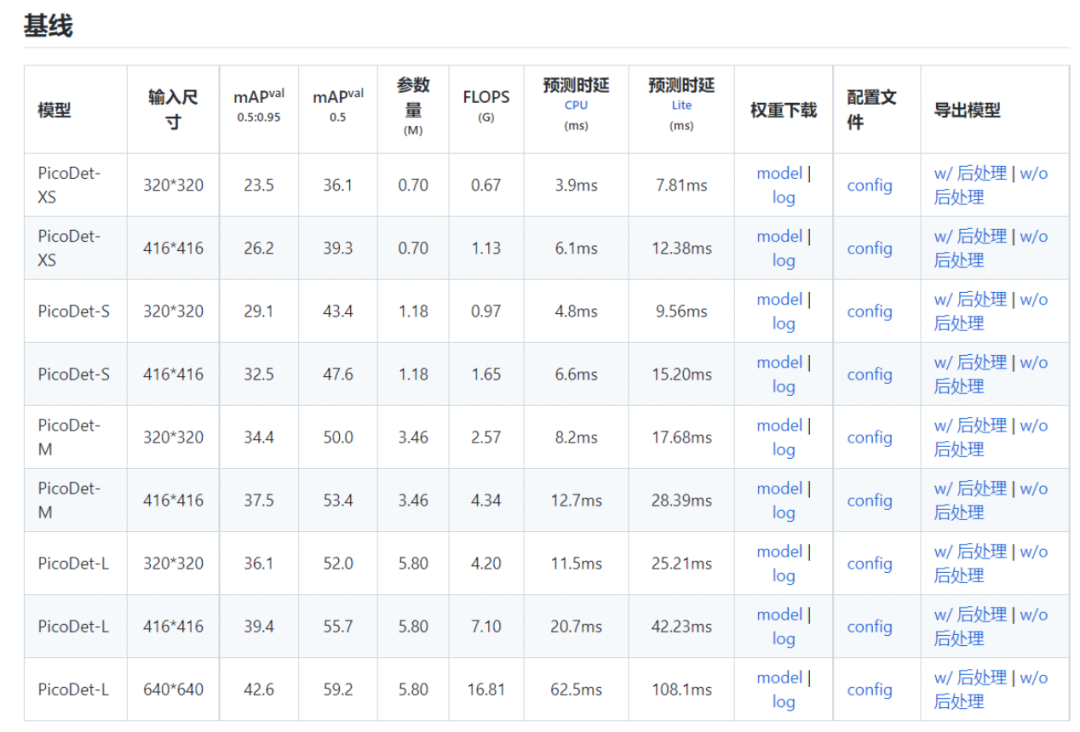Open log link for PicoDet-XS 320*320 row
This screenshot has height=732, width=1080.
783,198
